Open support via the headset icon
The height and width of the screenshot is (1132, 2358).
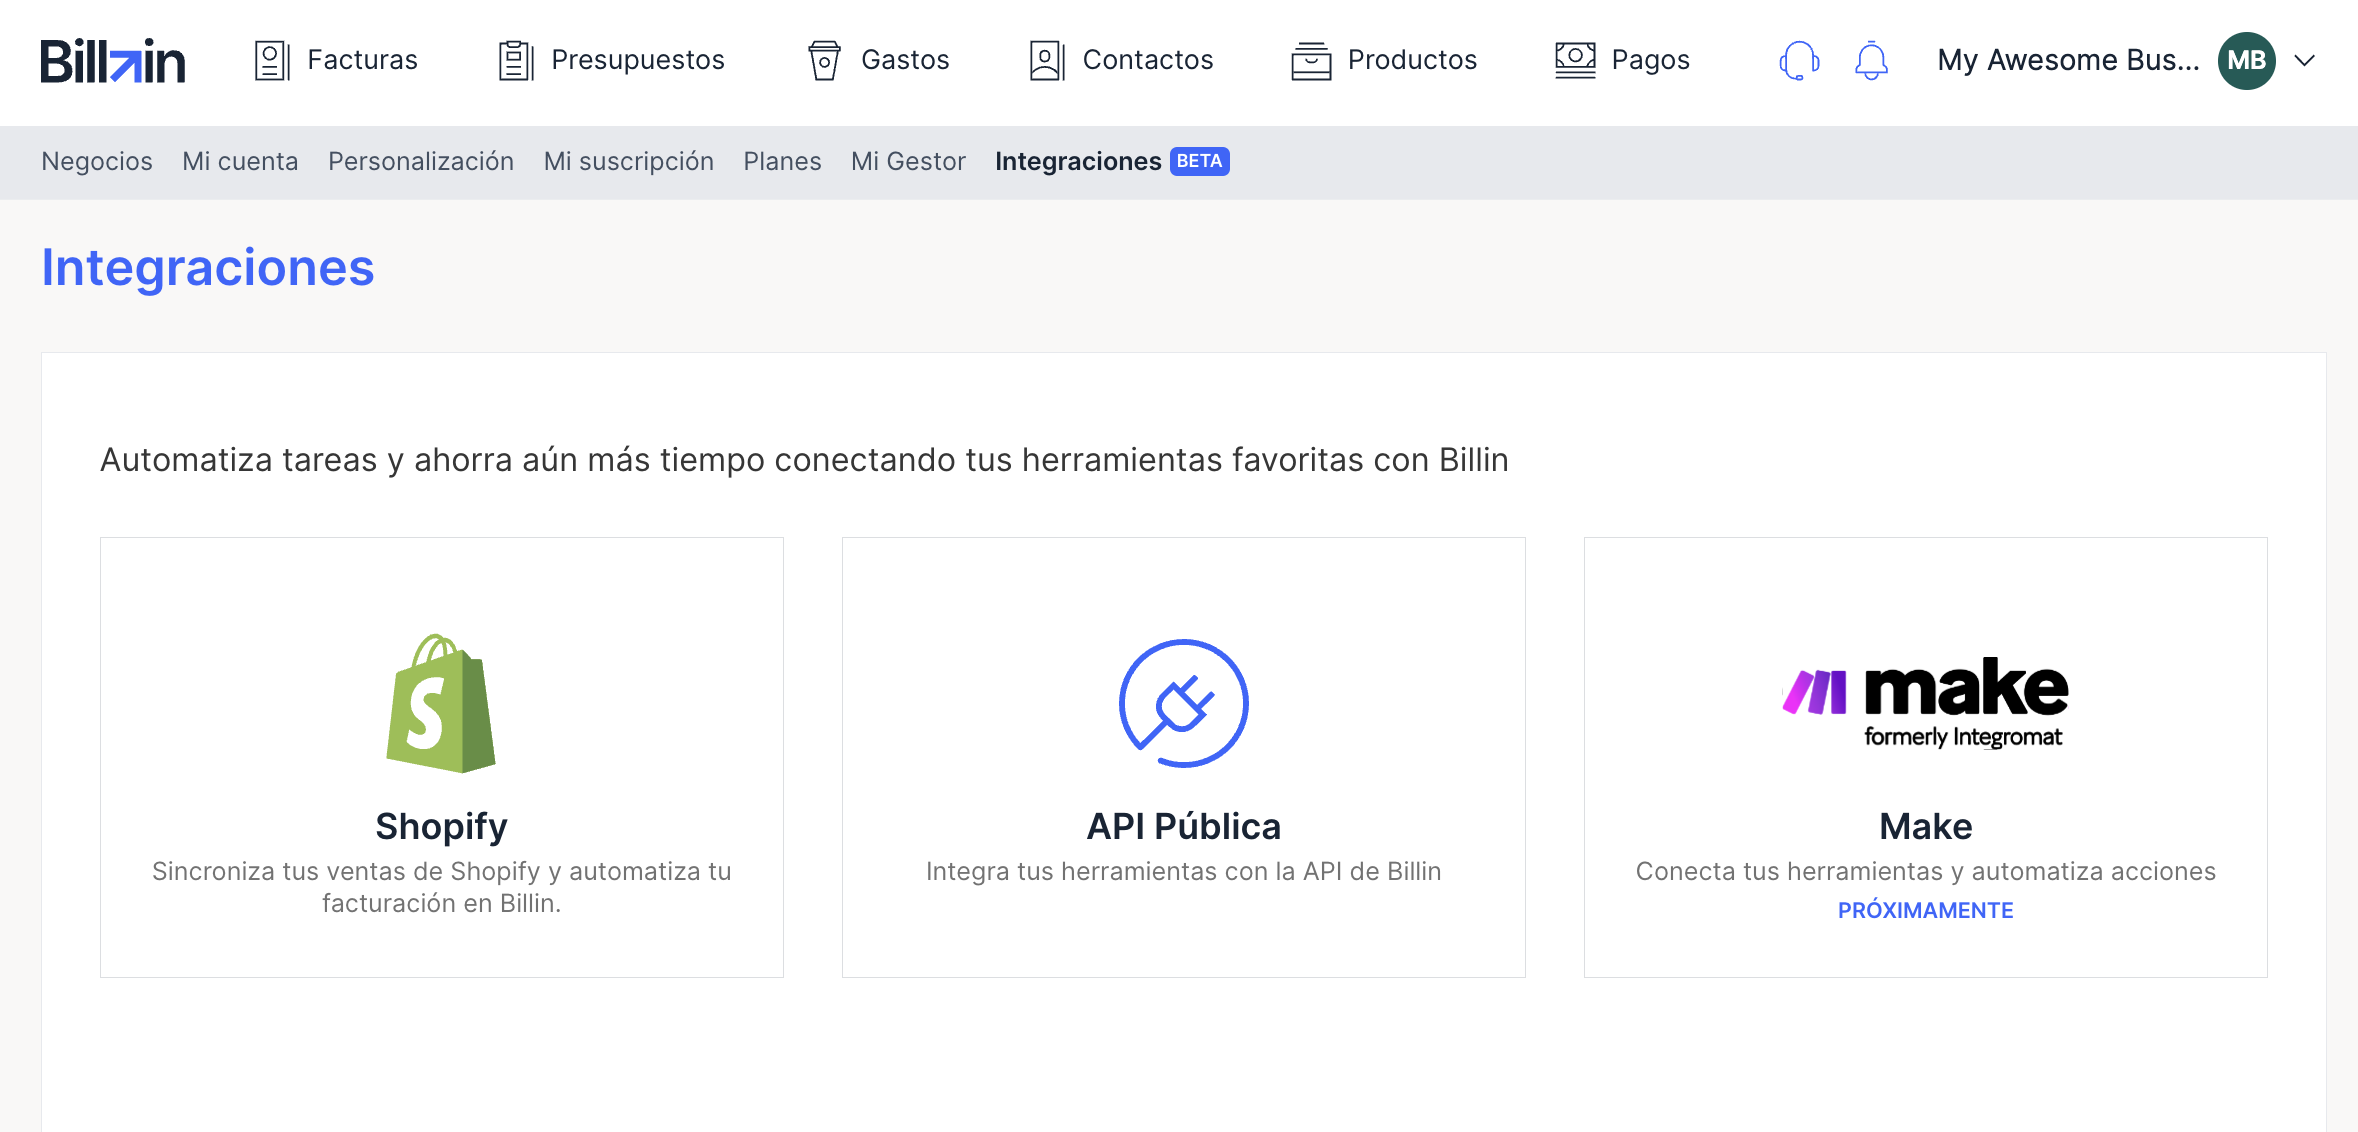click(x=1799, y=61)
